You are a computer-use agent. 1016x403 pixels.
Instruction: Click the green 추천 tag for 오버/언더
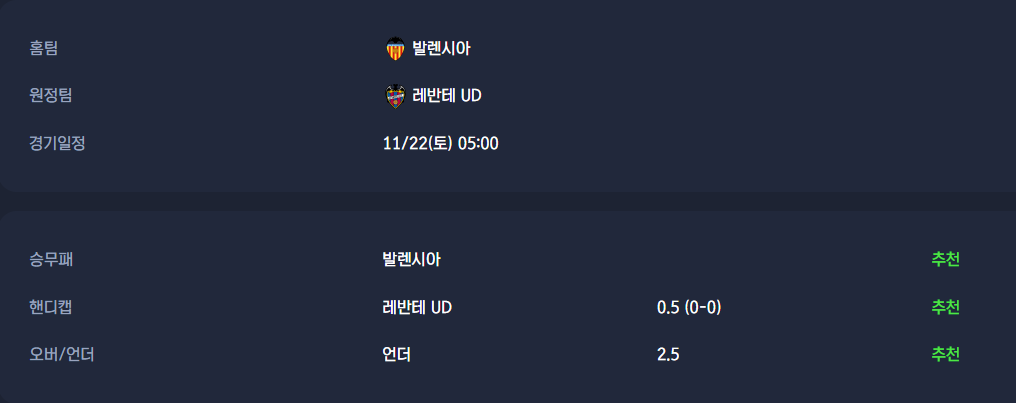945,354
